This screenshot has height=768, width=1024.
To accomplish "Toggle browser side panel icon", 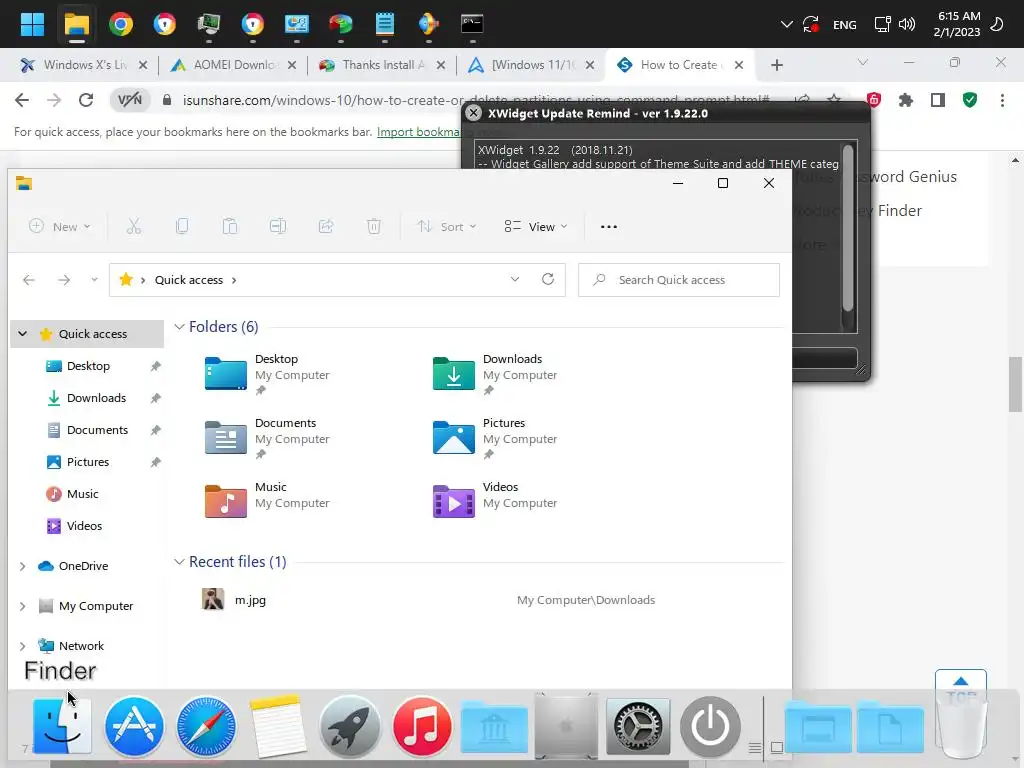I will 938,100.
